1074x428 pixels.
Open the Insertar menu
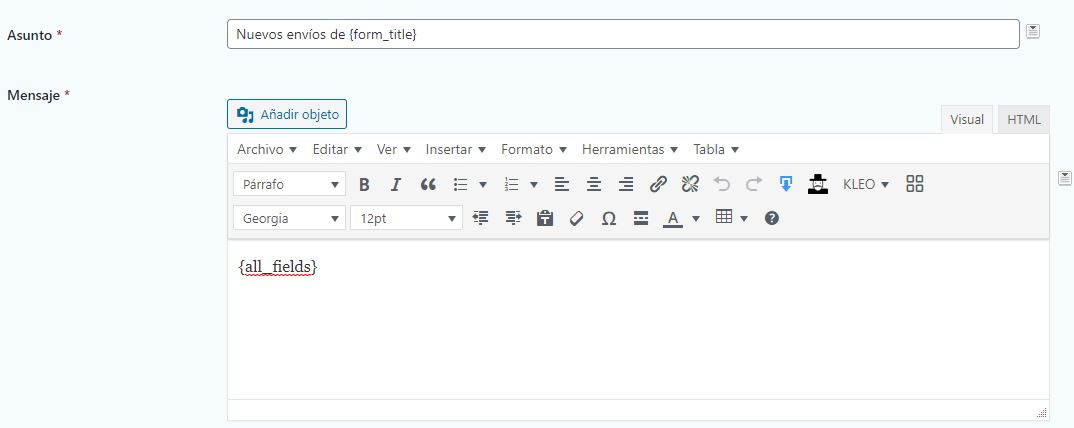pos(455,149)
